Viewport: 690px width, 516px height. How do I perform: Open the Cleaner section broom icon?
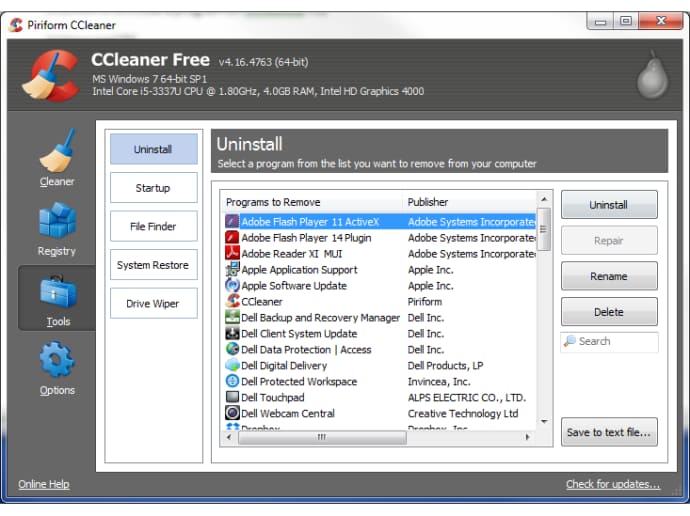pyautogui.click(x=57, y=152)
